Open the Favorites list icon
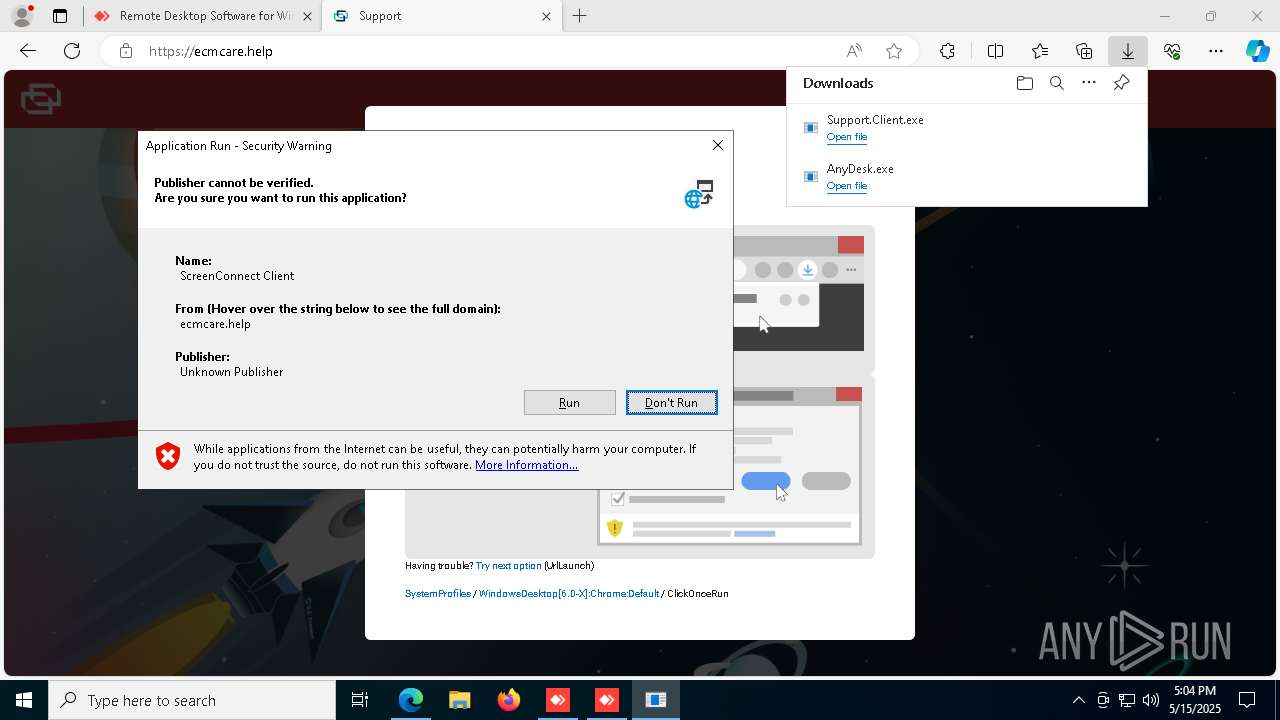 [x=1040, y=51]
